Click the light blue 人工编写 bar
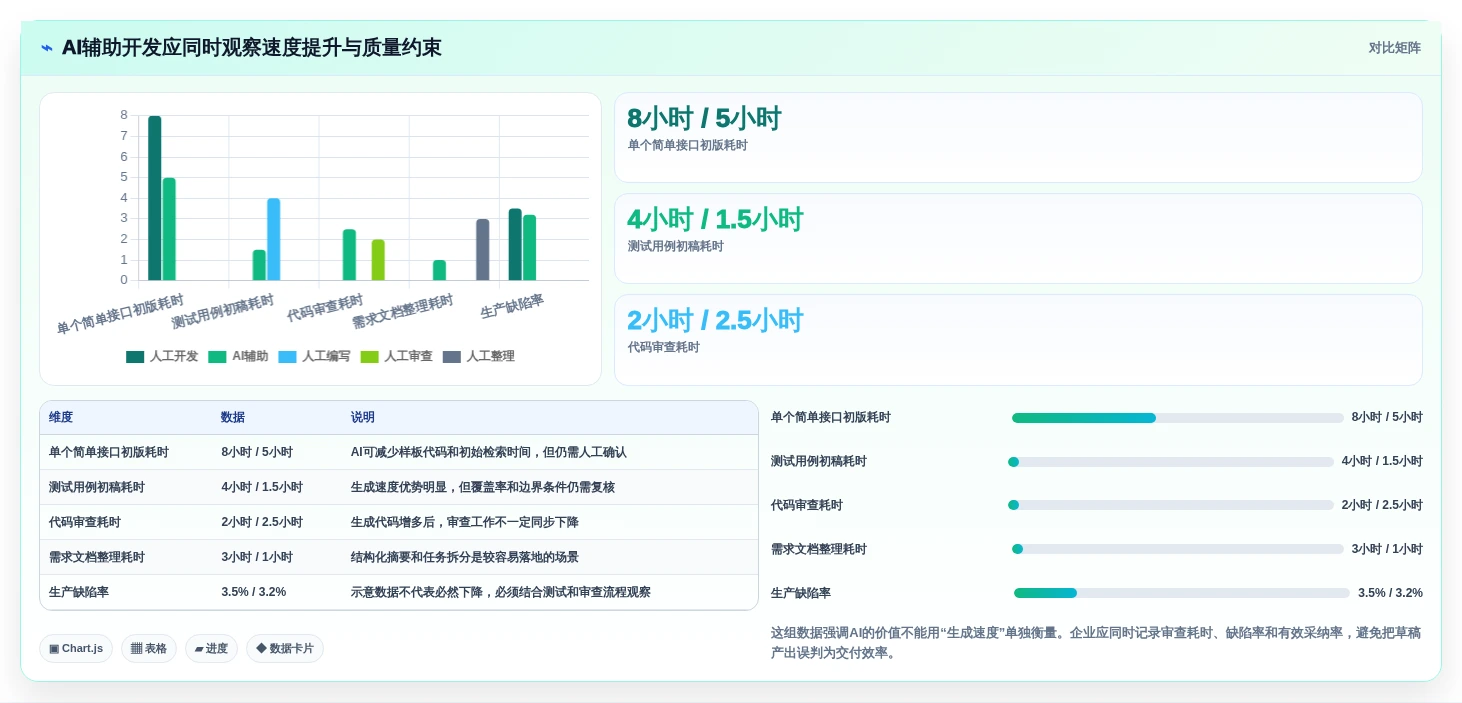1462x703 pixels. [273, 239]
